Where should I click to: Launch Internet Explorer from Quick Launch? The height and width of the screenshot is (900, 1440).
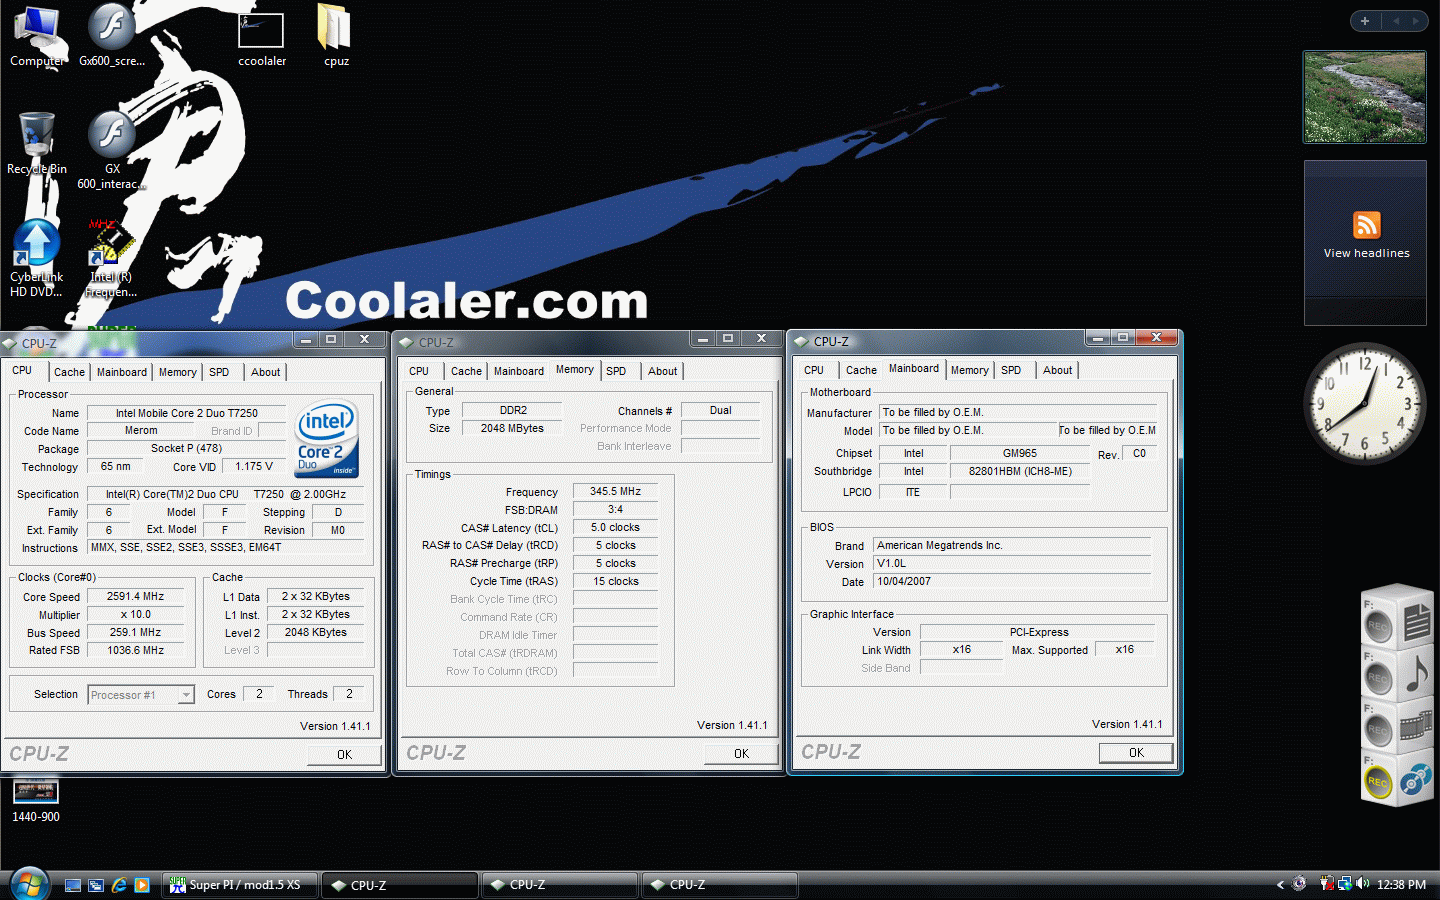119,885
